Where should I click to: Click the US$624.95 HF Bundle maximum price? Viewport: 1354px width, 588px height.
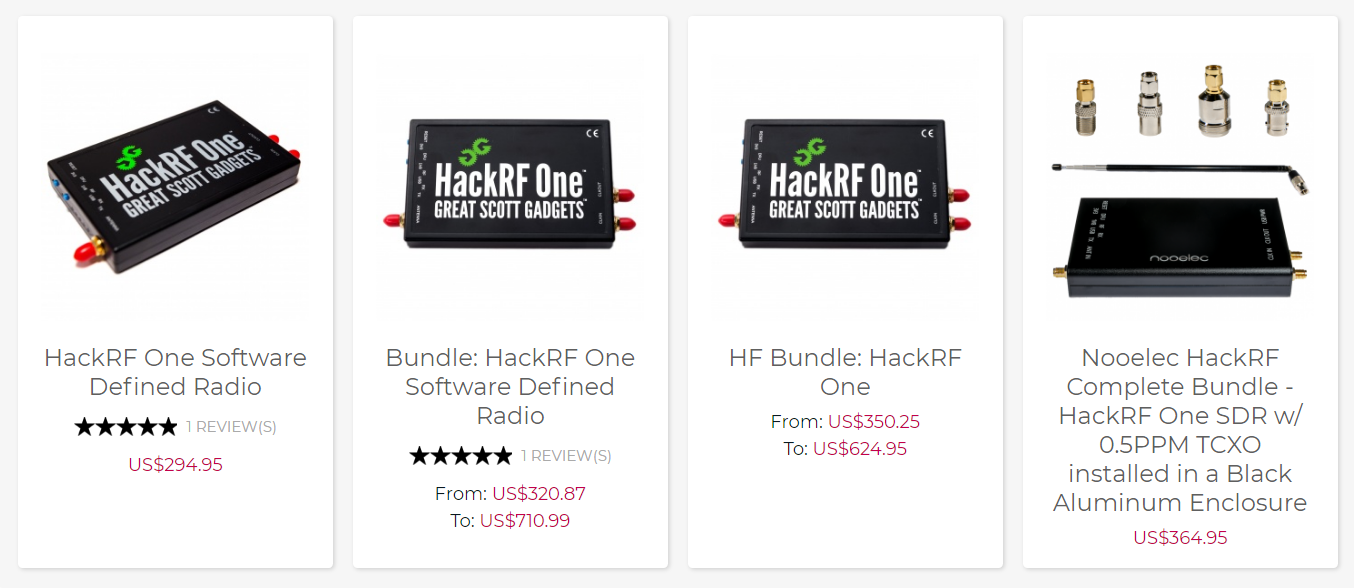[860, 449]
